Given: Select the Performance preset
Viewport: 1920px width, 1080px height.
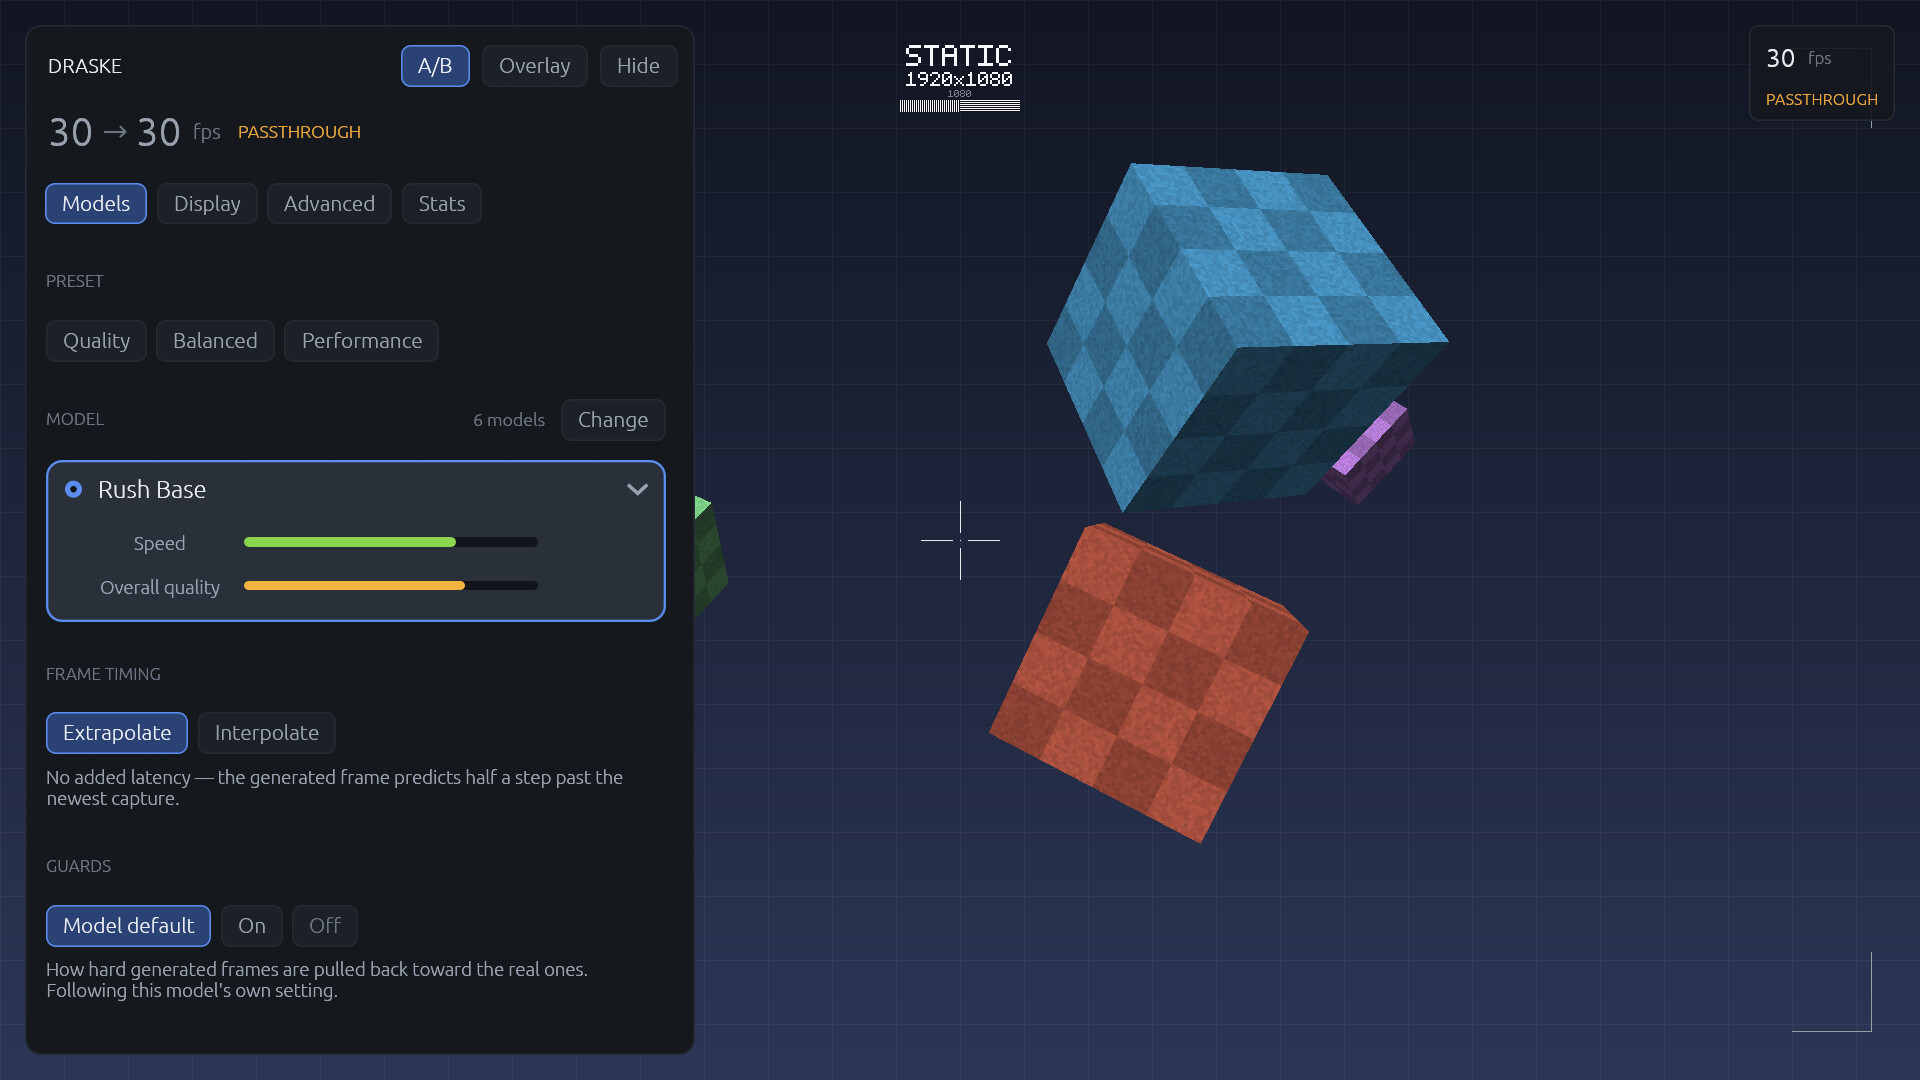Looking at the screenshot, I should pyautogui.click(x=362, y=341).
